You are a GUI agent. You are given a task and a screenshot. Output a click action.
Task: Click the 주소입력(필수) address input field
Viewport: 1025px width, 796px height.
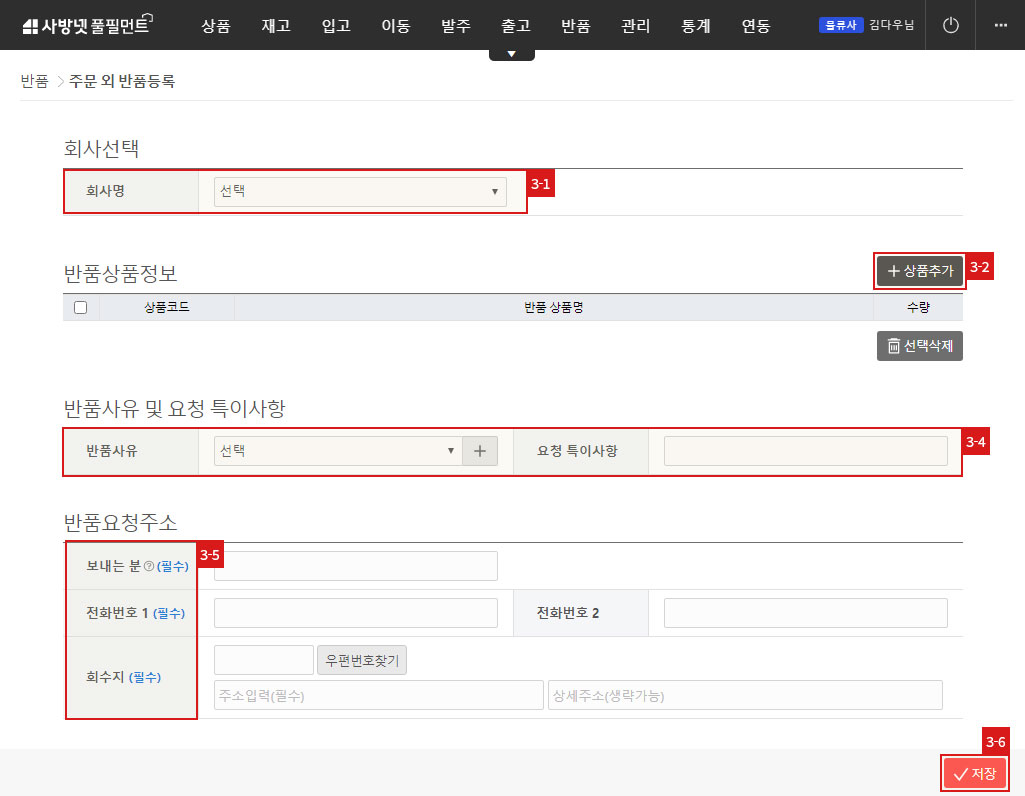(378, 694)
